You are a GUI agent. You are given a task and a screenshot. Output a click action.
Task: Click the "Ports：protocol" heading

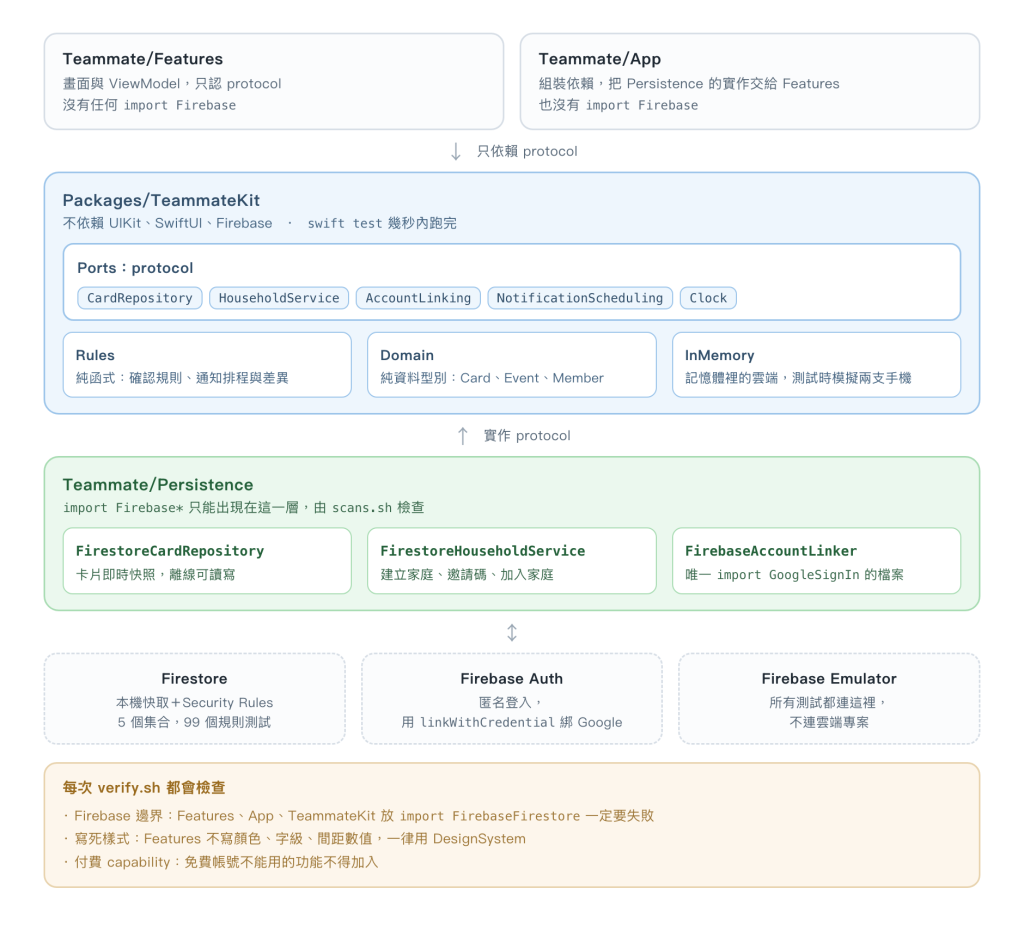coord(135,268)
